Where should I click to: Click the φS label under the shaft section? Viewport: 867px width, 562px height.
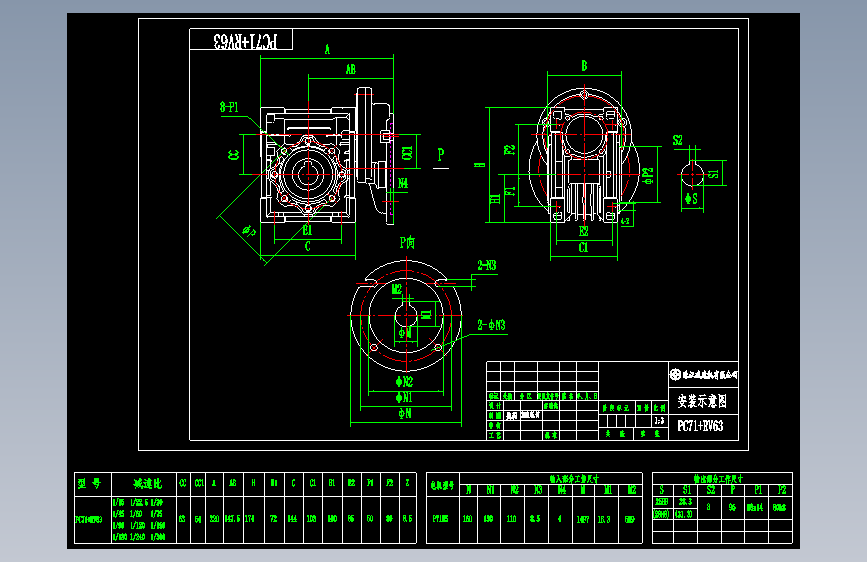pos(691,198)
